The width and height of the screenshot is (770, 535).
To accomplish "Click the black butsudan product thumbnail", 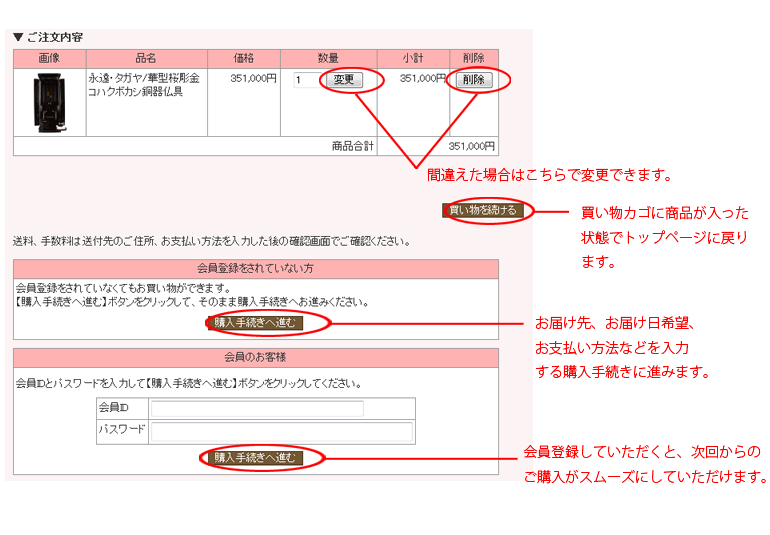I will pyautogui.click(x=49, y=102).
